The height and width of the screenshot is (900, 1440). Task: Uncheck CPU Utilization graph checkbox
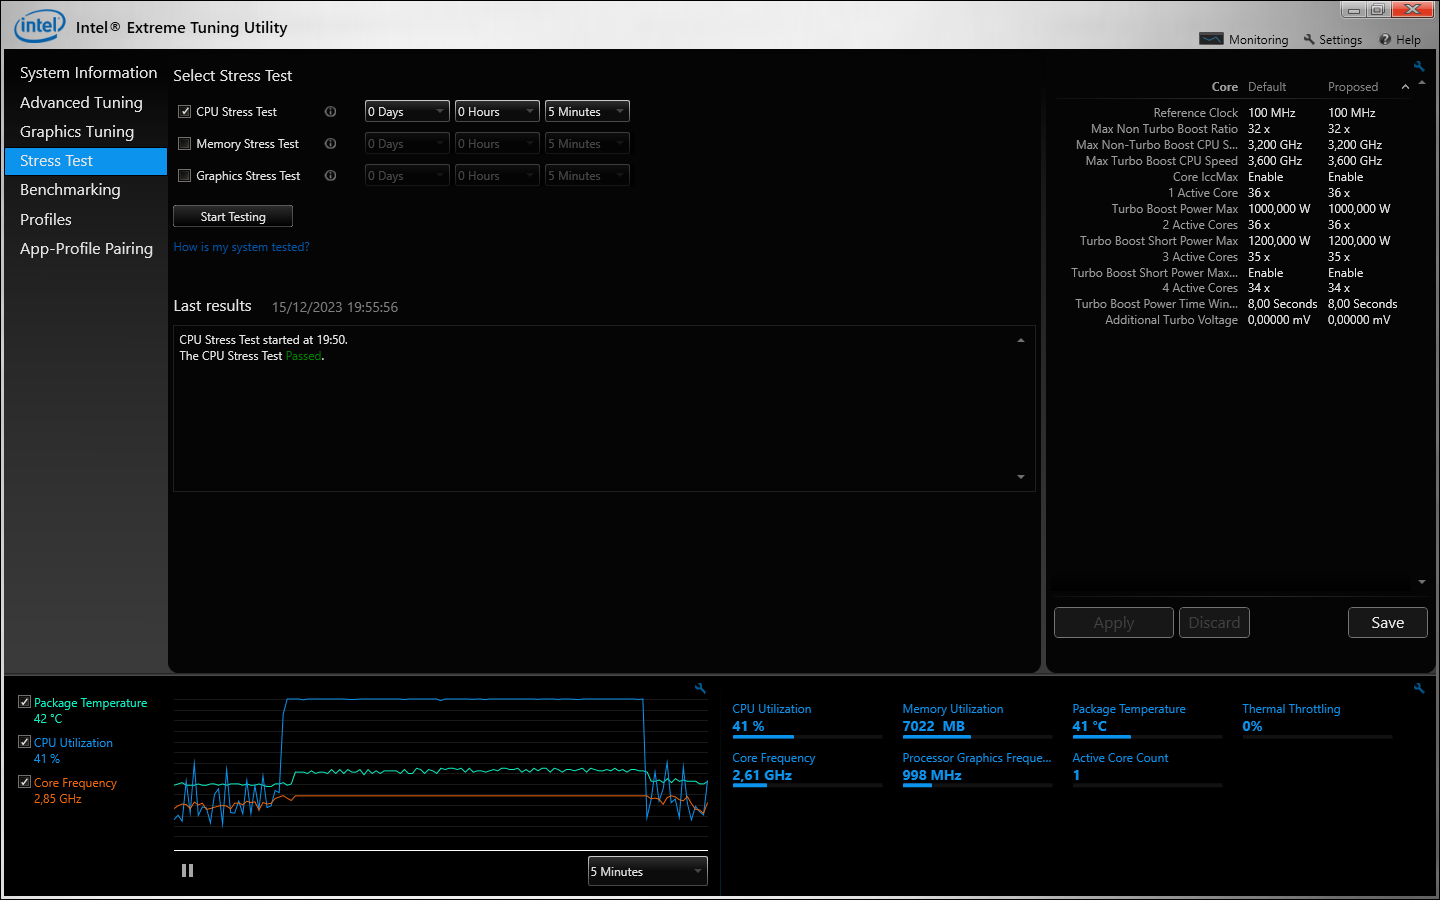coord(24,742)
